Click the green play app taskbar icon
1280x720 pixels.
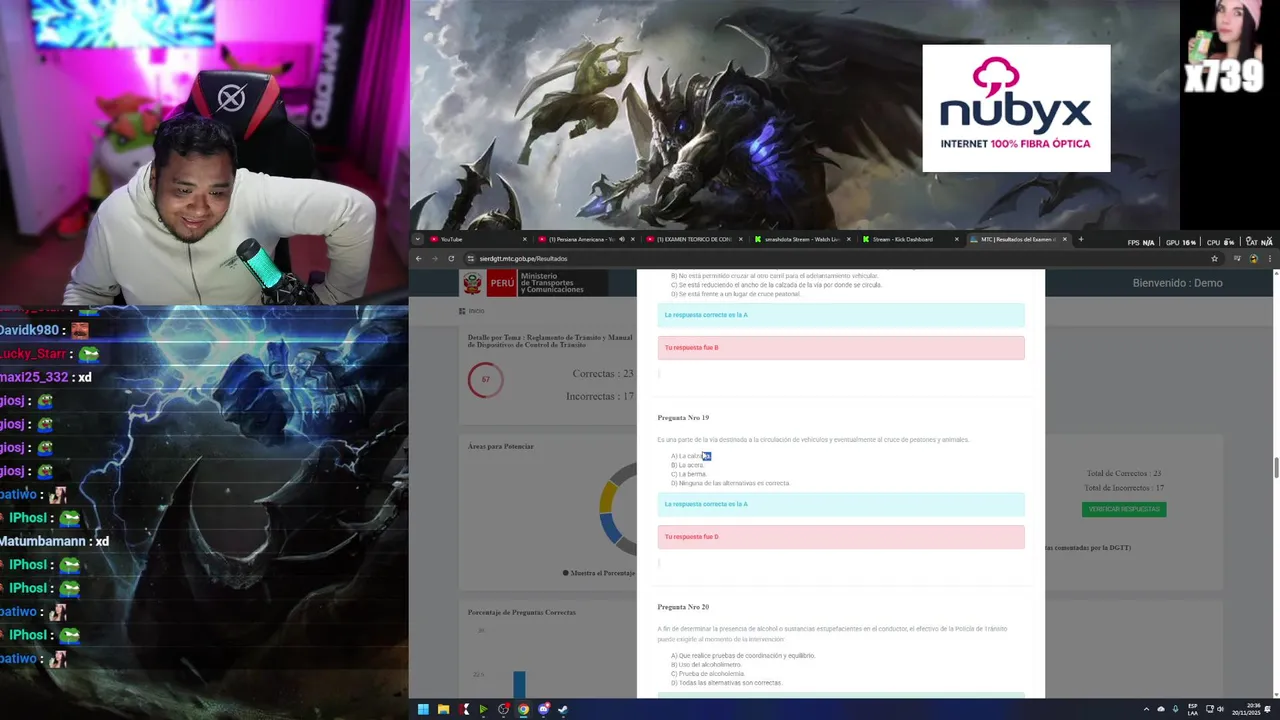[483, 710]
